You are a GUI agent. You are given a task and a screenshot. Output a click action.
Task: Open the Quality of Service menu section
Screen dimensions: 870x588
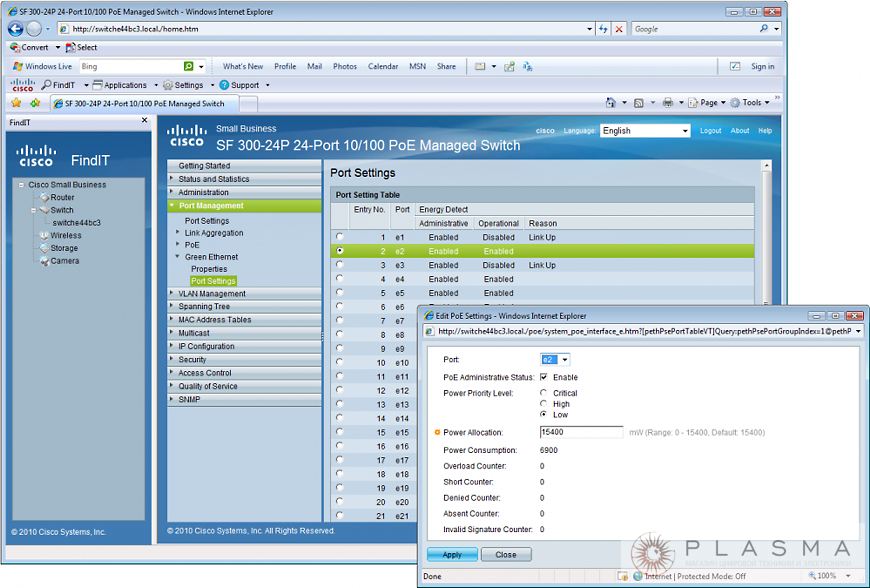click(244, 386)
